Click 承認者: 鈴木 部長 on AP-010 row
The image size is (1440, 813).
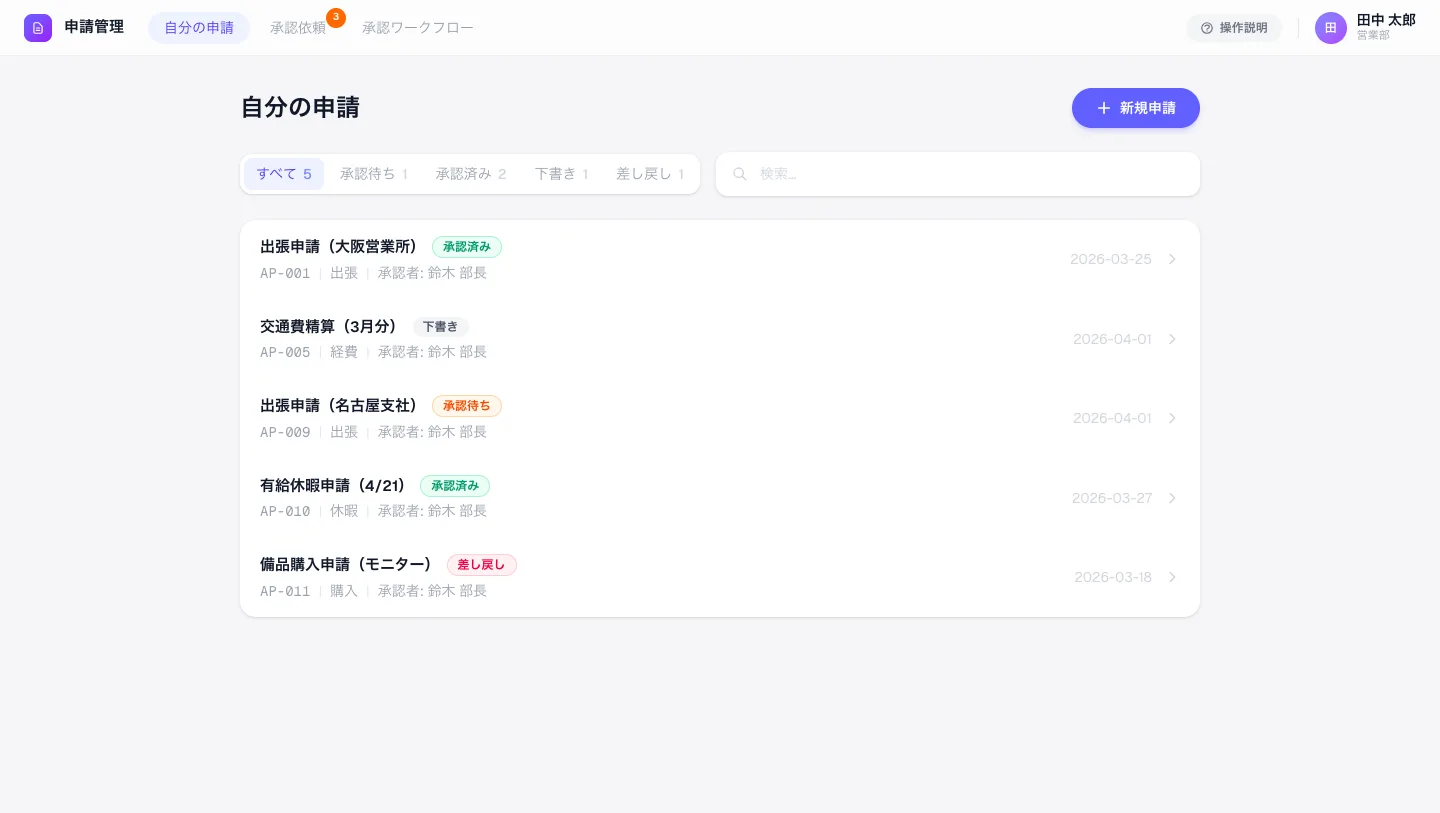(x=432, y=511)
